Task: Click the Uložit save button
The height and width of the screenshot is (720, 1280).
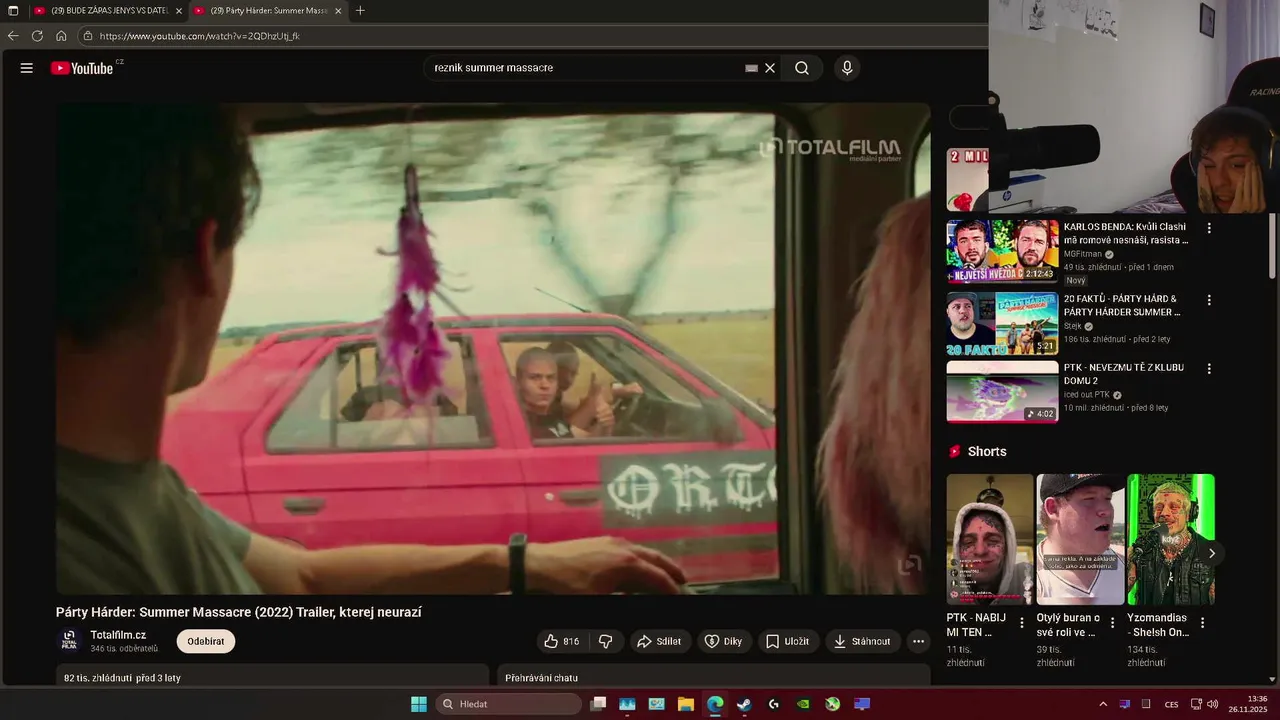Action: click(x=787, y=641)
